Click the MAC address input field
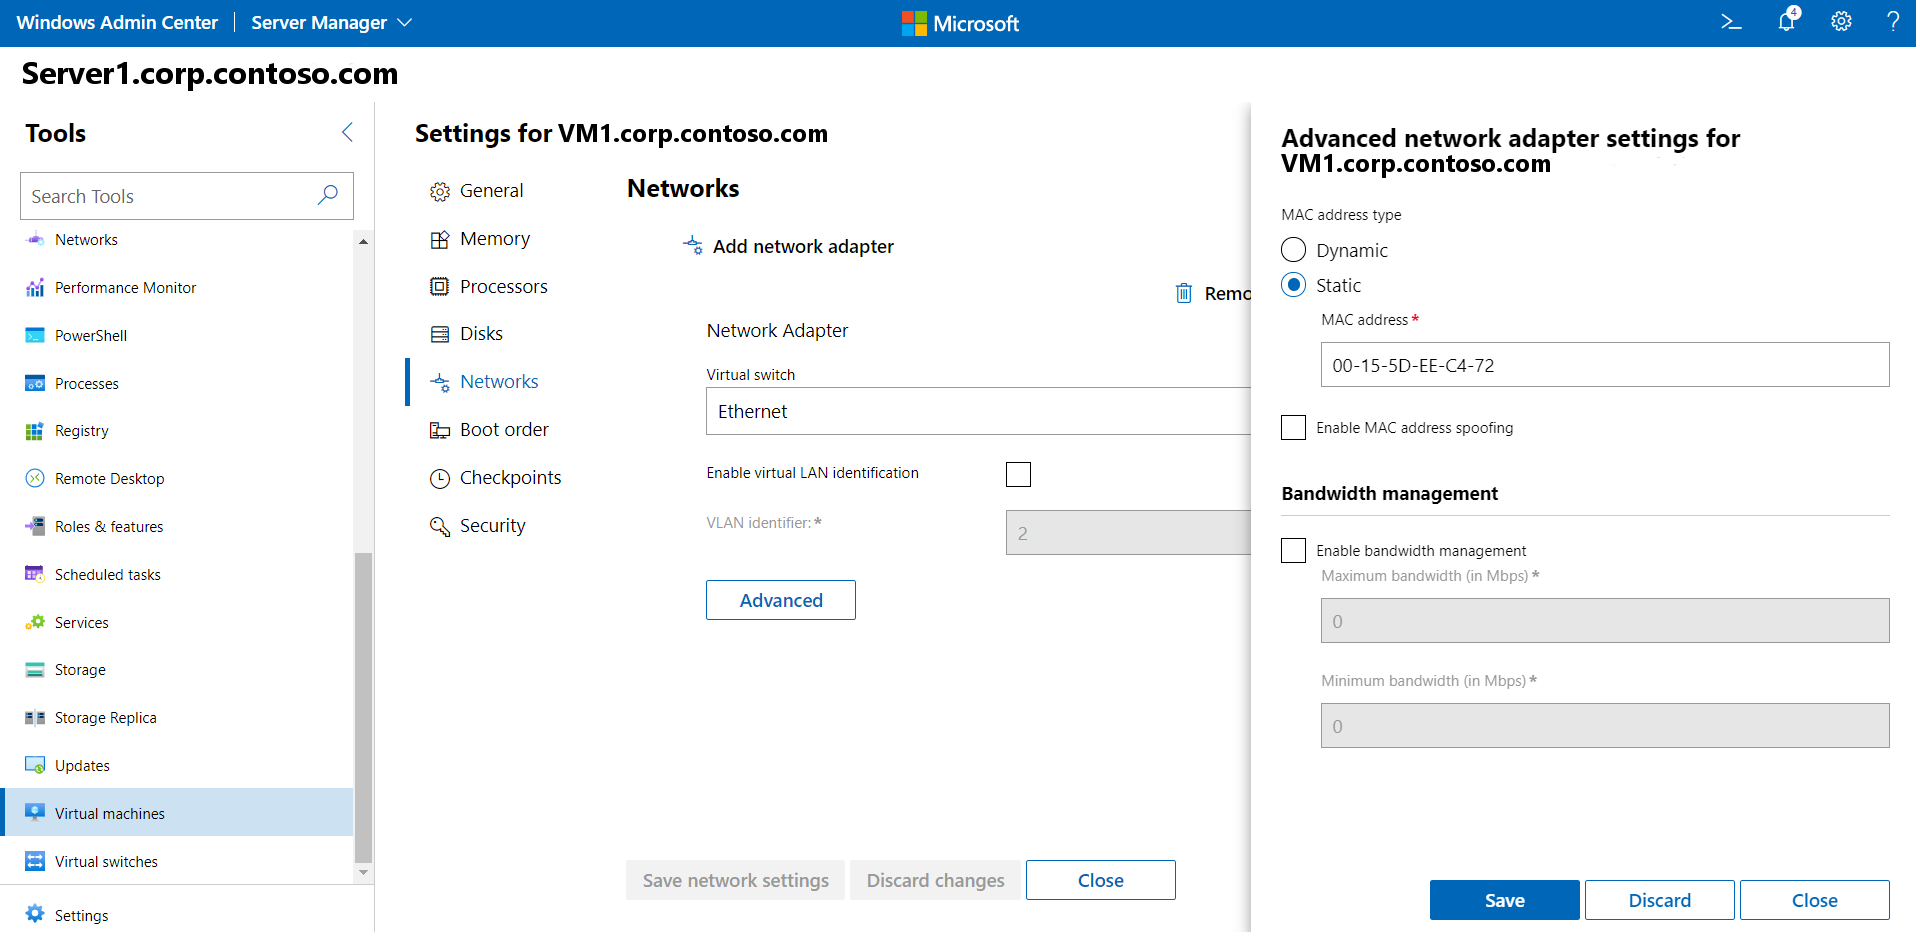 1604,365
